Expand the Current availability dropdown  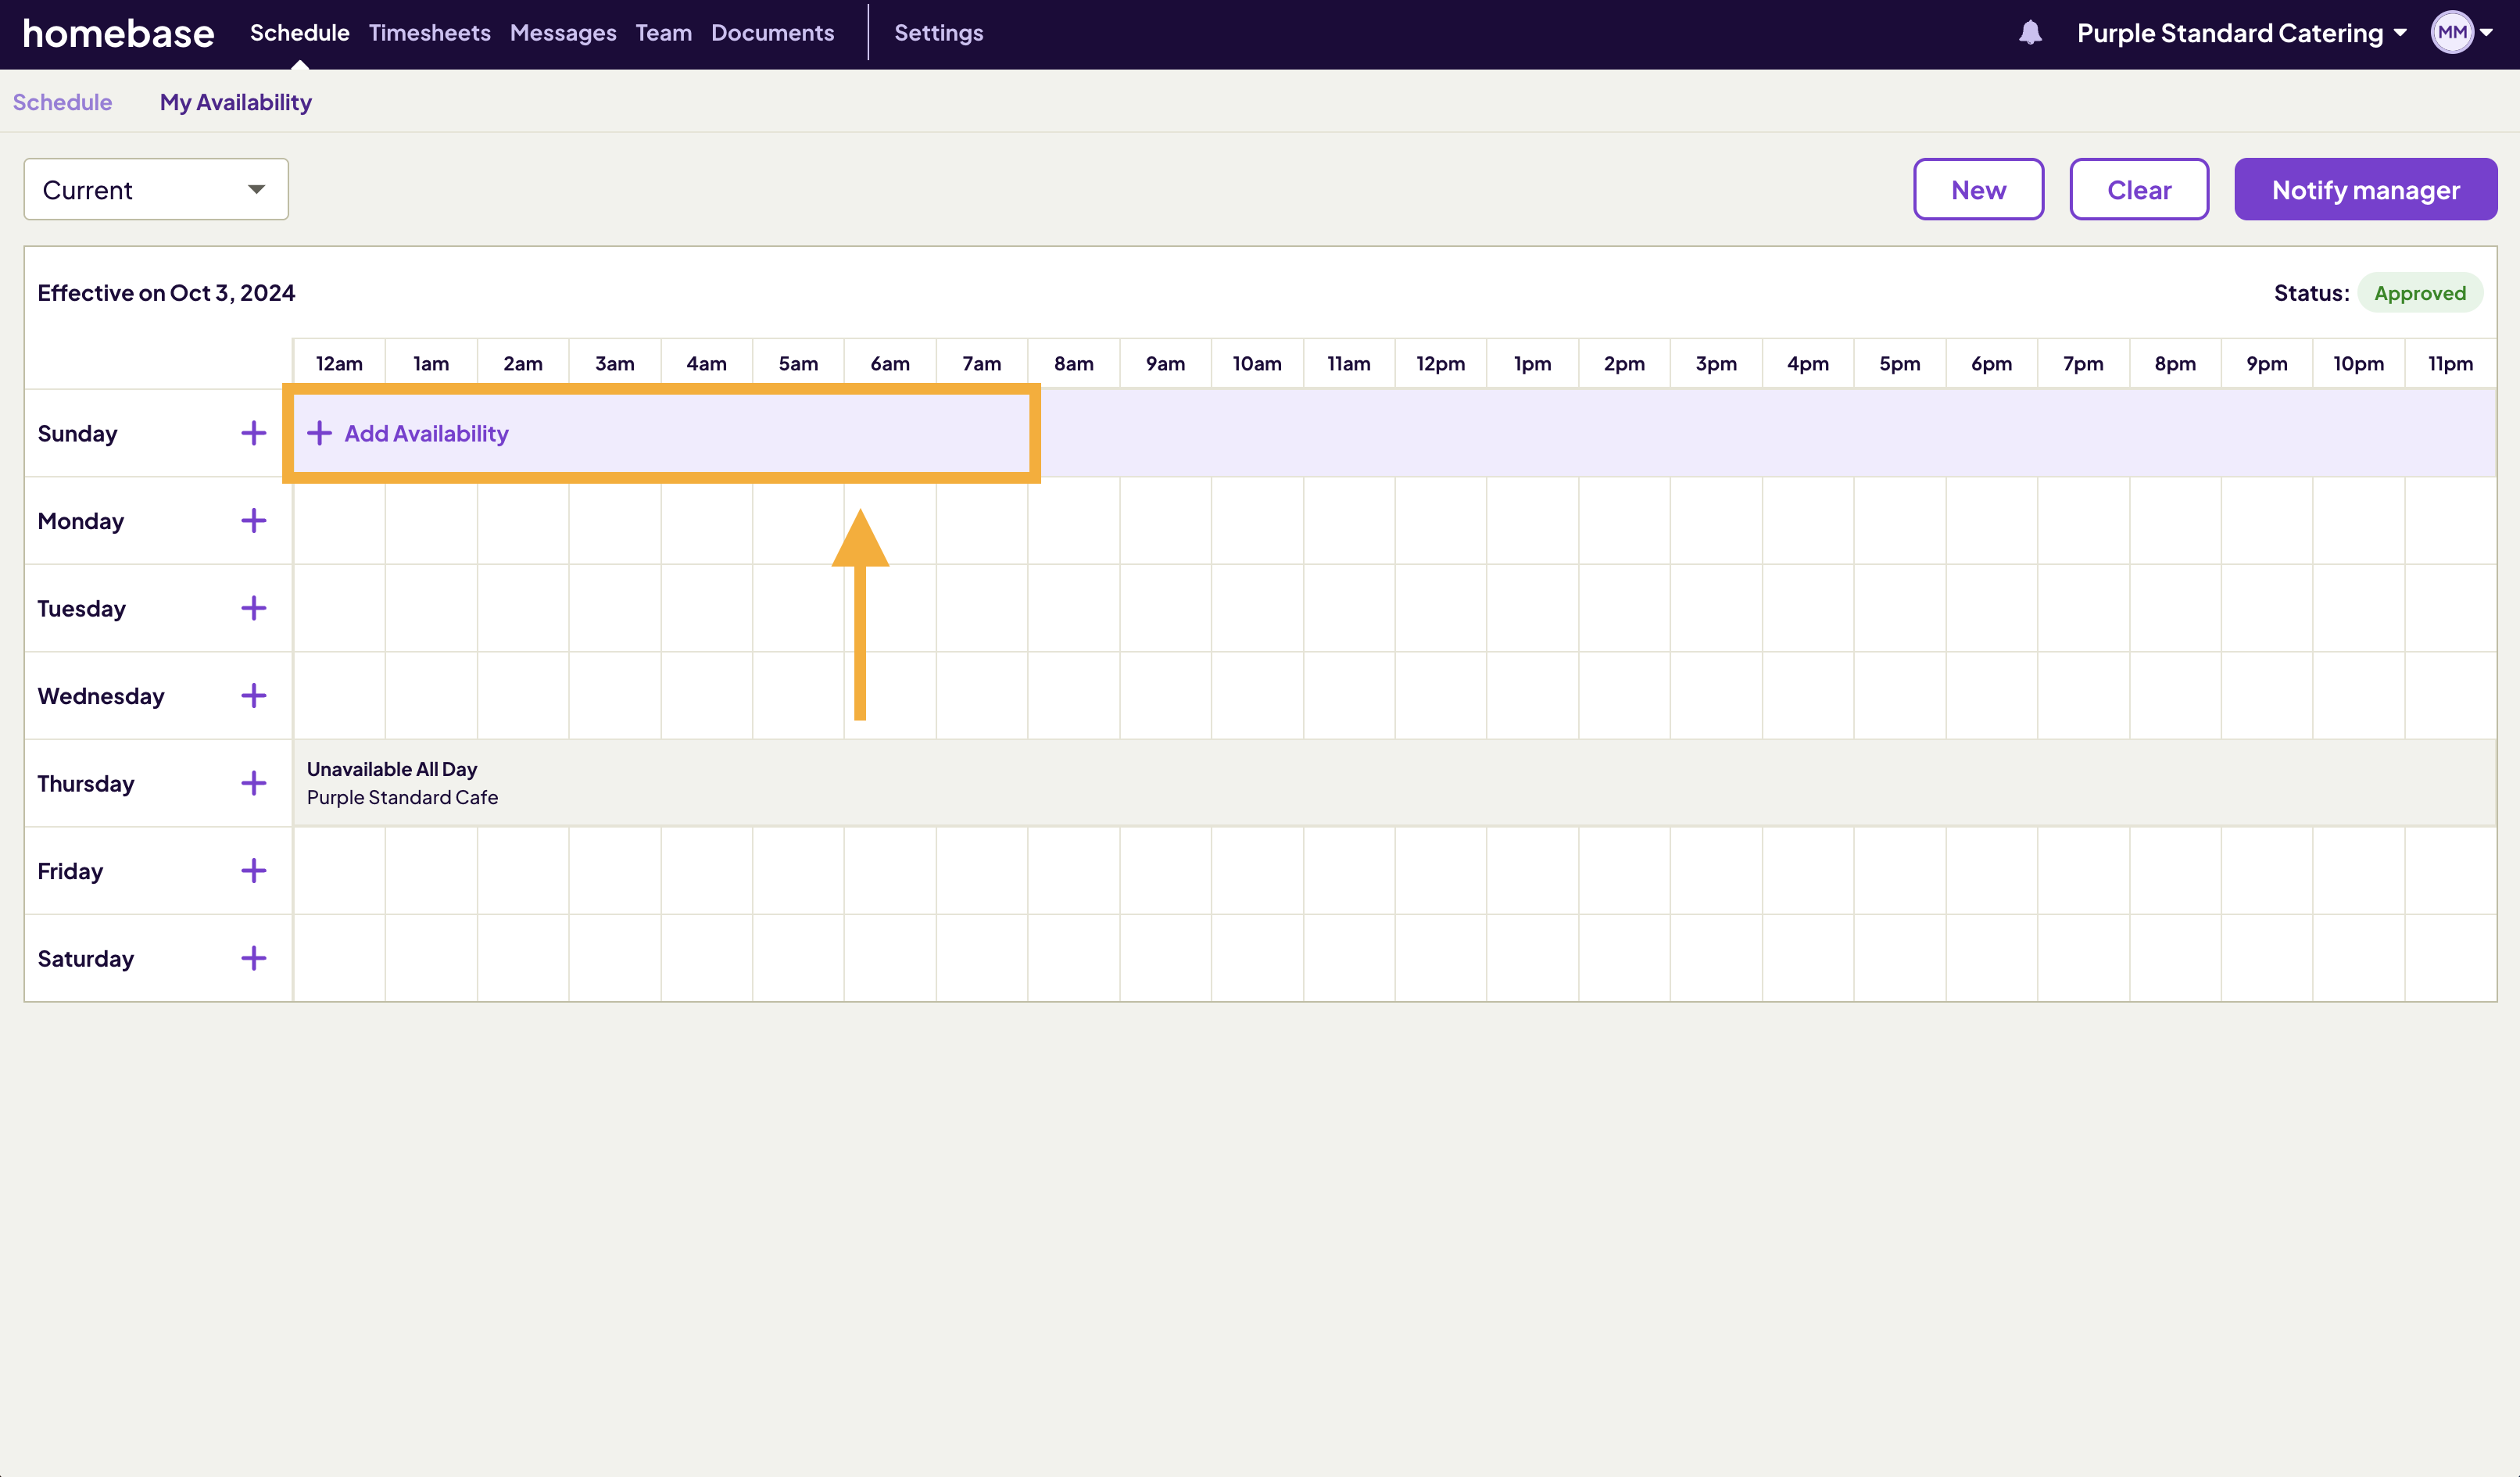click(156, 189)
